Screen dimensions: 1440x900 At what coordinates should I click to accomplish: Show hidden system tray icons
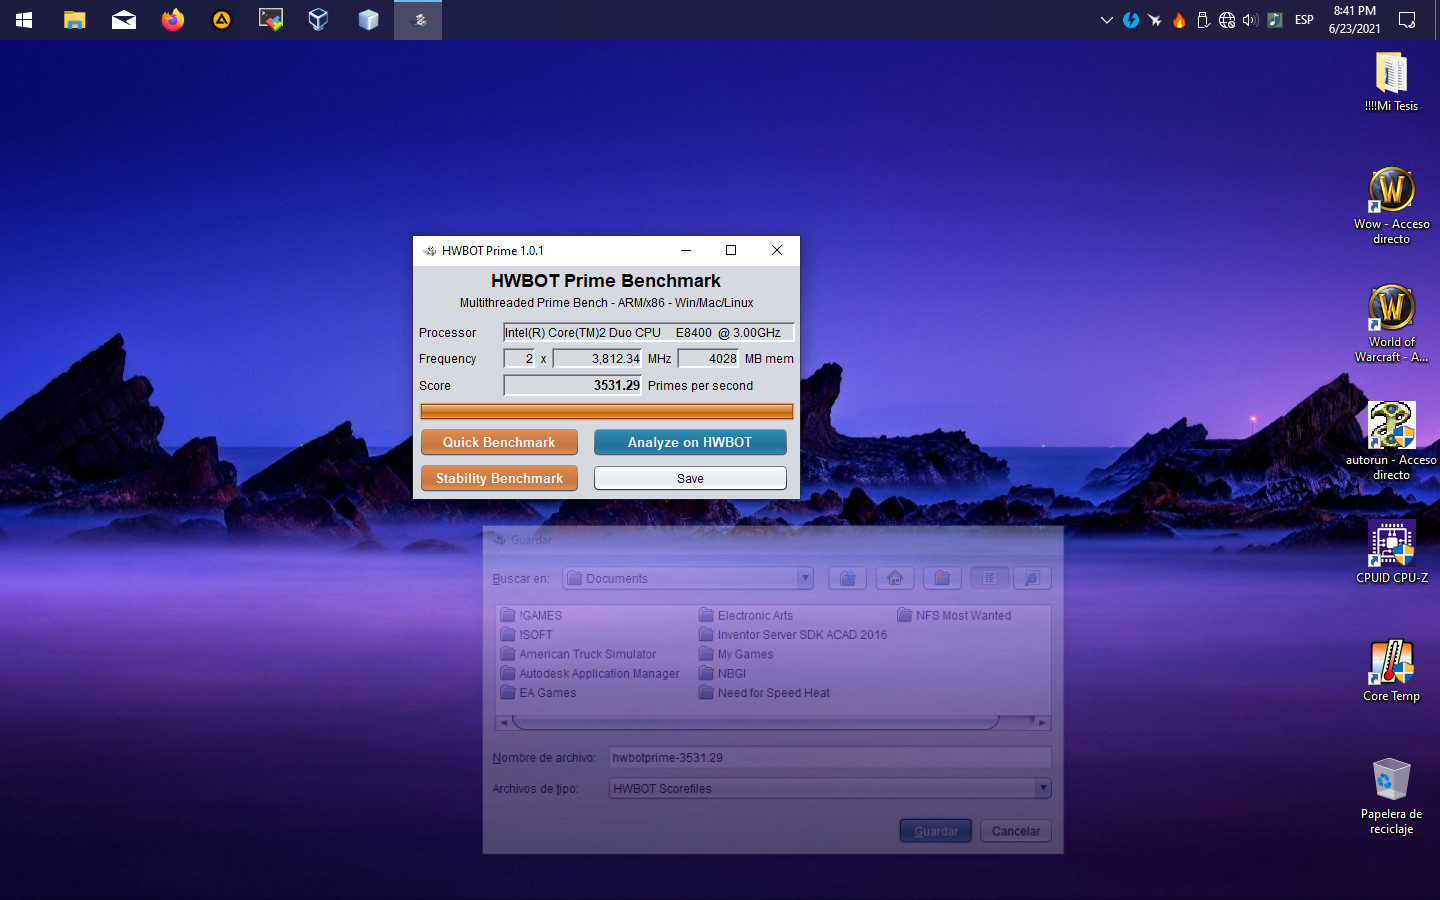[x=1106, y=20]
